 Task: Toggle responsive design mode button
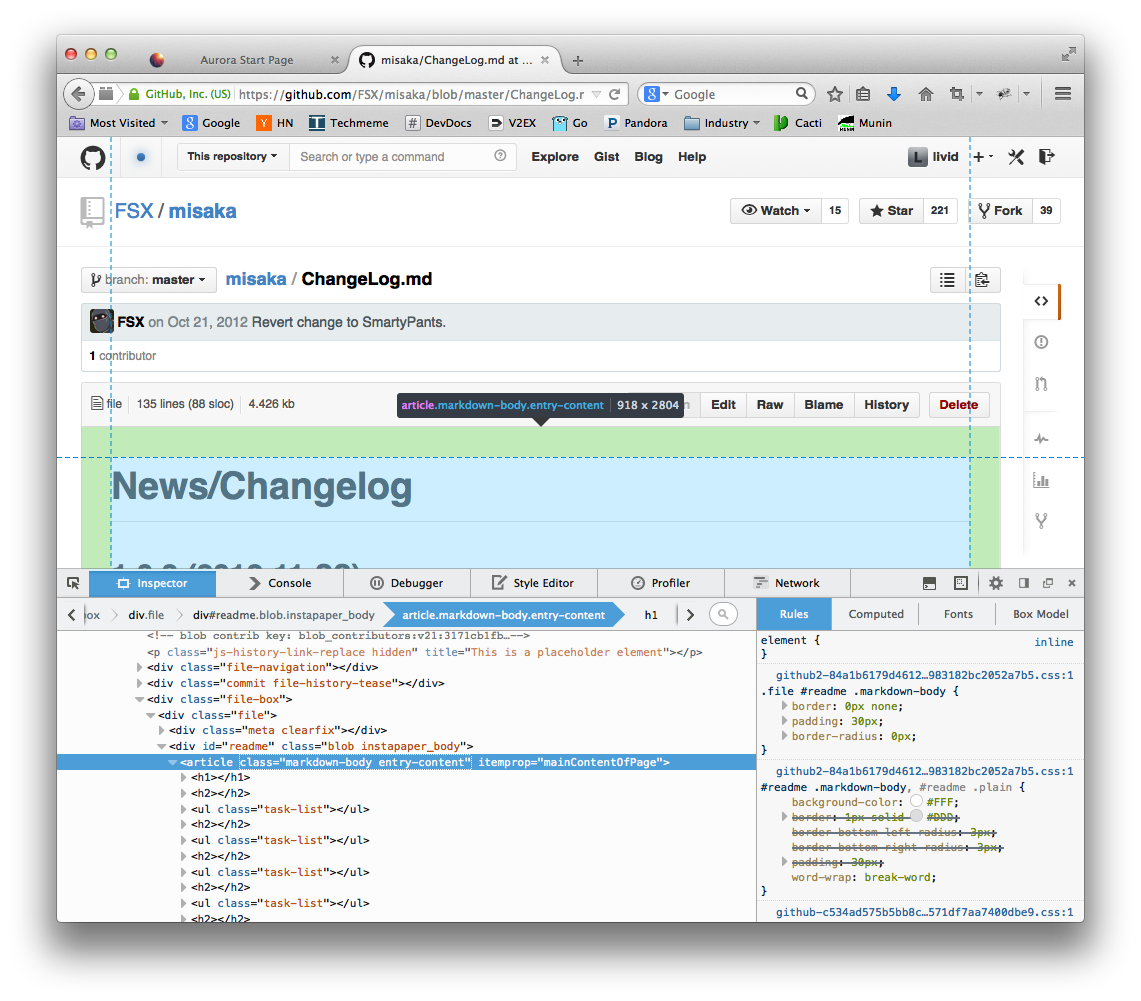[961, 583]
